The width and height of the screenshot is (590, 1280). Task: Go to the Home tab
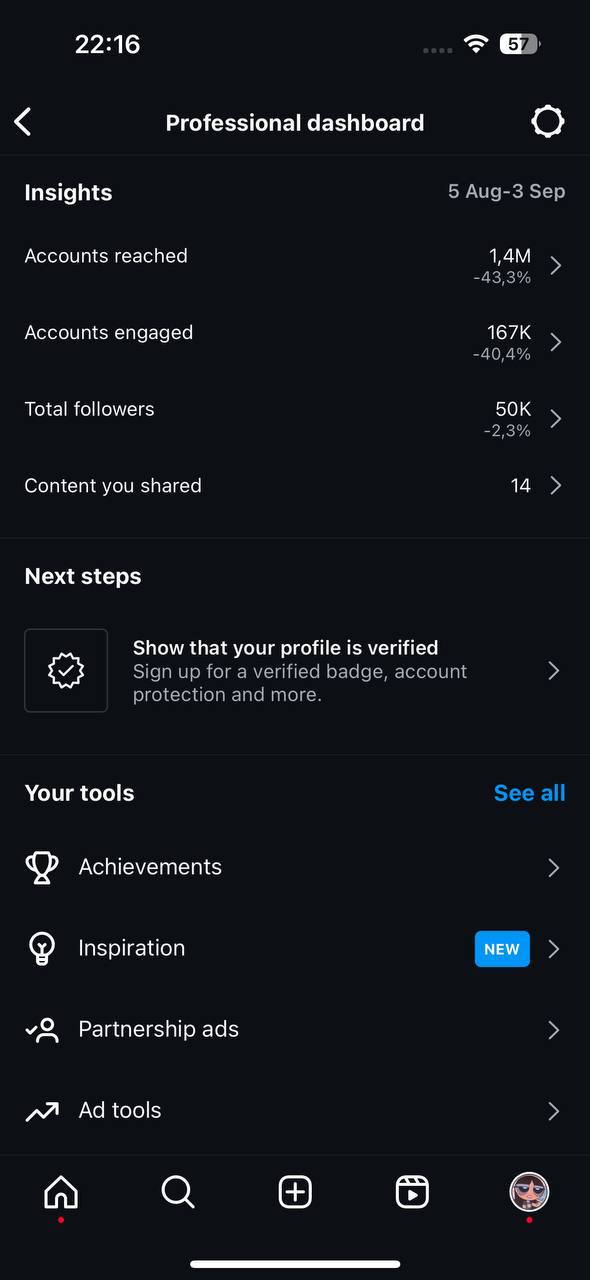coord(61,1192)
